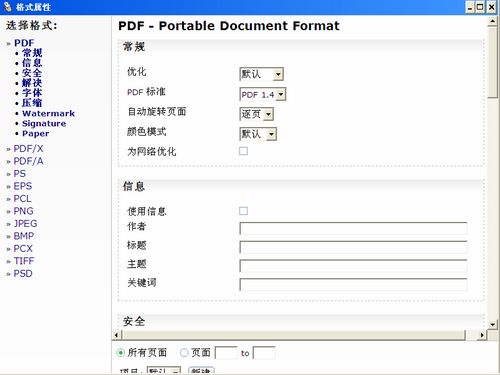This screenshot has width=500, height=375.
Task: Open the 颜色模式 dropdown
Action: (x=258, y=134)
